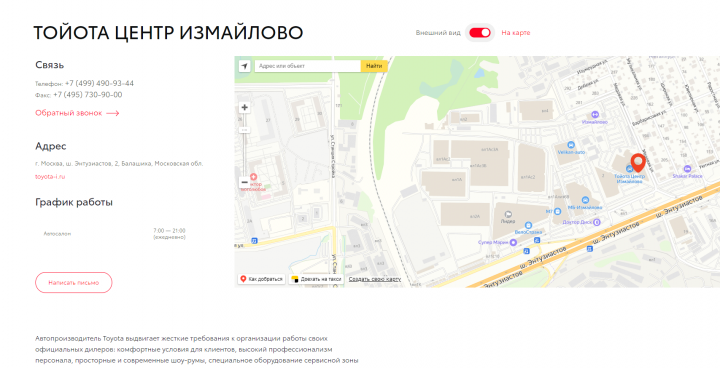Click the address text г. Москва, ш. Энтузиастов
The image size is (720, 368).
coord(119,164)
